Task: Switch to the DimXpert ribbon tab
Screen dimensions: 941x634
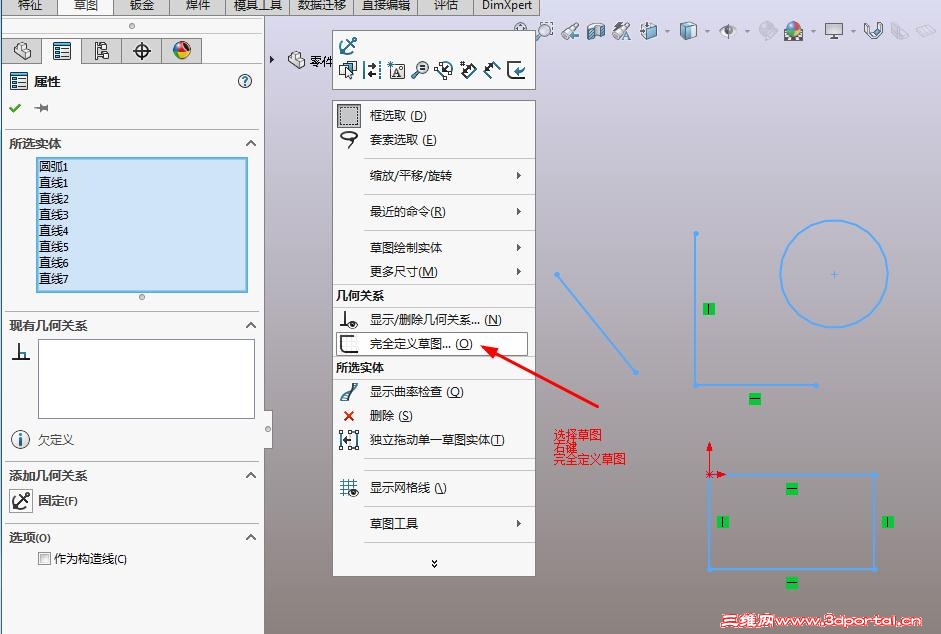Action: [507, 6]
